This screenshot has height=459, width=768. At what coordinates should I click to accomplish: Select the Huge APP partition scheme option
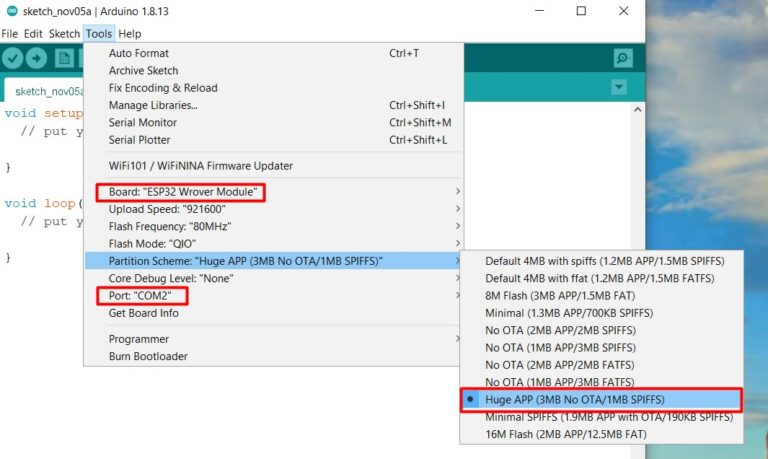[x=561, y=399]
